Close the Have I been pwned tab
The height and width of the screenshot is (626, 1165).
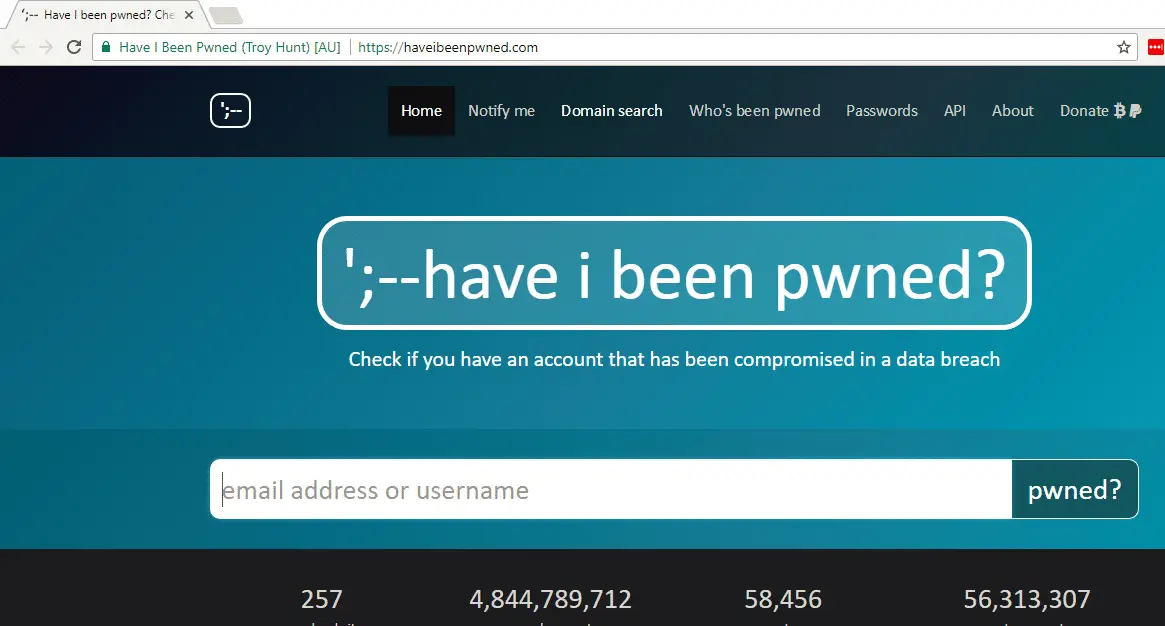coord(189,15)
